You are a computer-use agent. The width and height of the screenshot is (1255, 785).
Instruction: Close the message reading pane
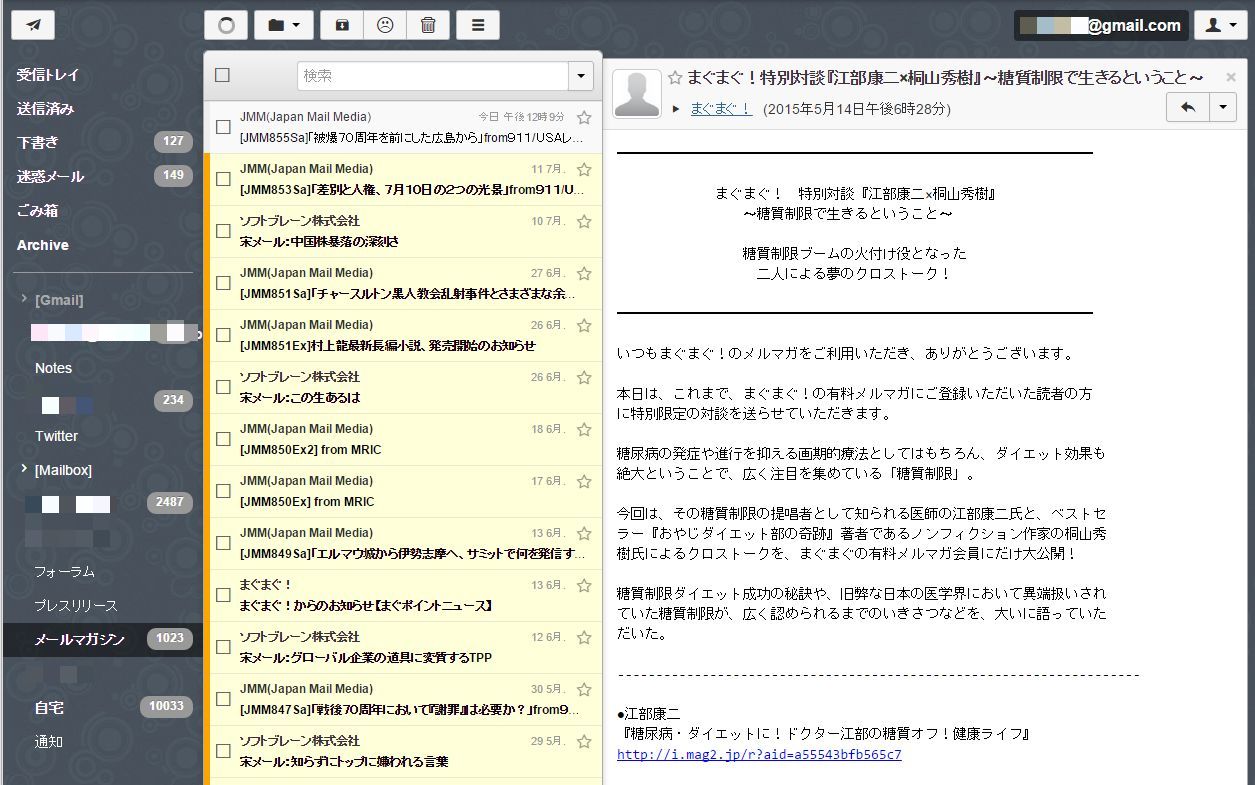[1231, 77]
